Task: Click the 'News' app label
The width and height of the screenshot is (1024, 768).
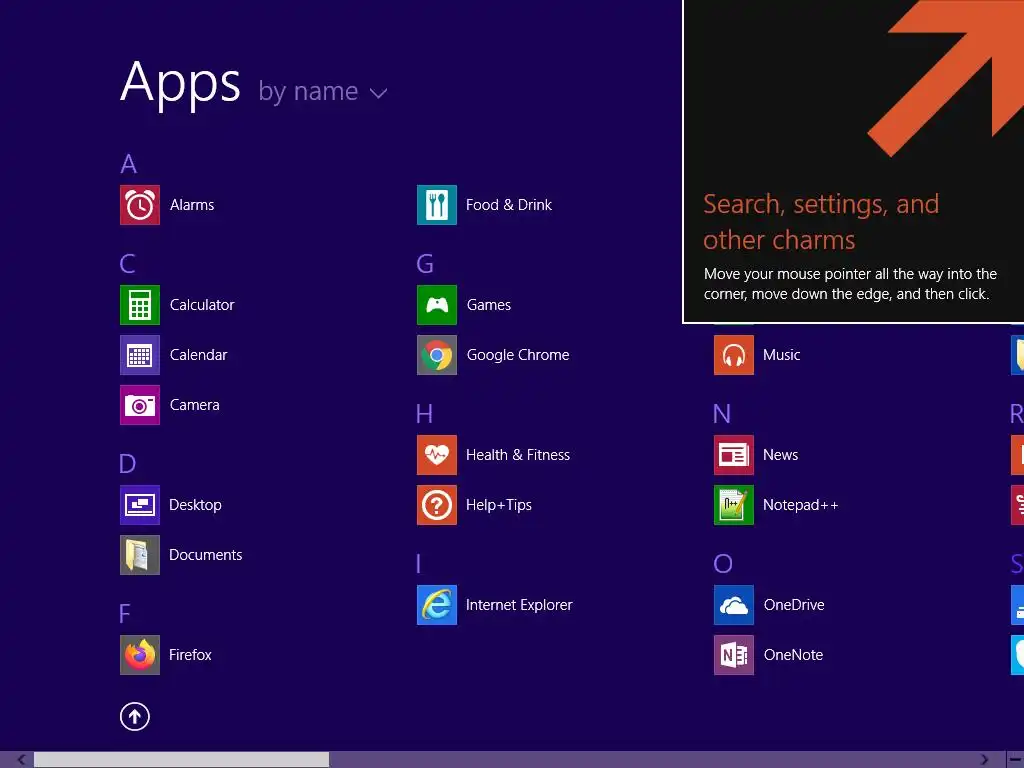Action: pos(780,455)
